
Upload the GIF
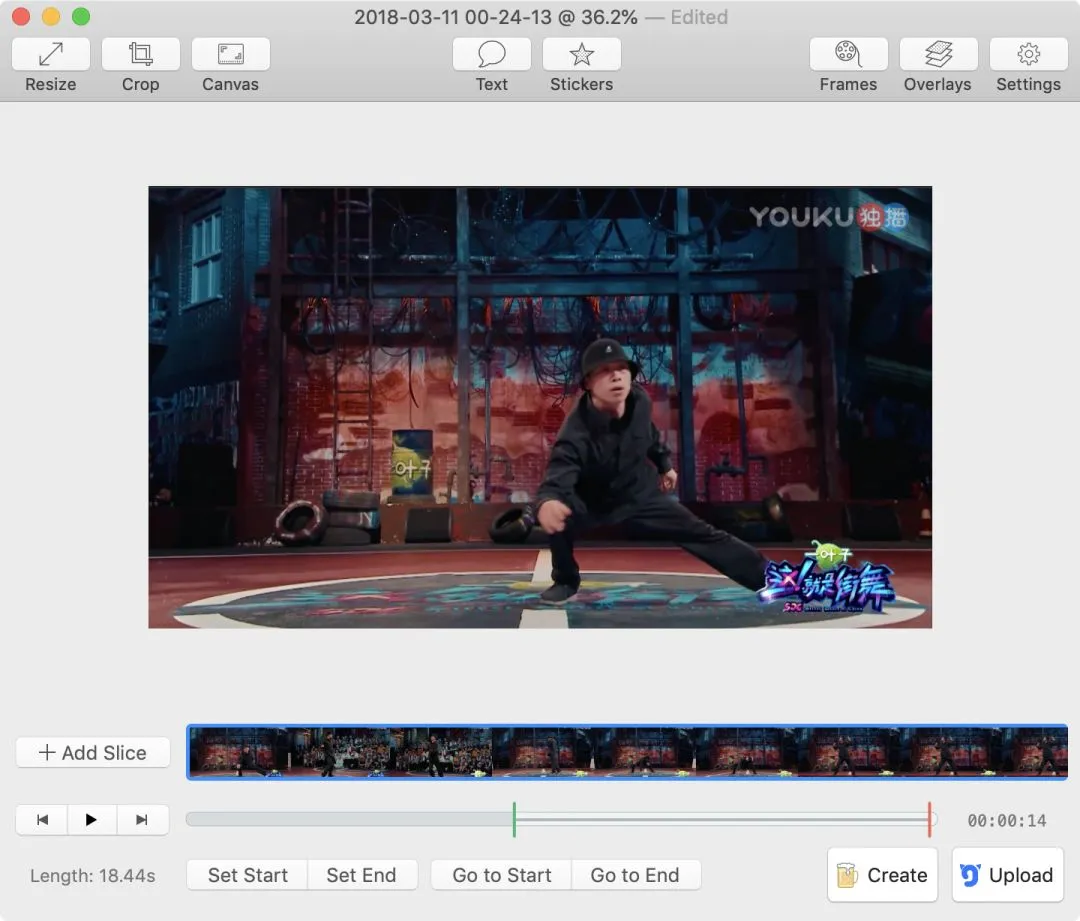1008,875
